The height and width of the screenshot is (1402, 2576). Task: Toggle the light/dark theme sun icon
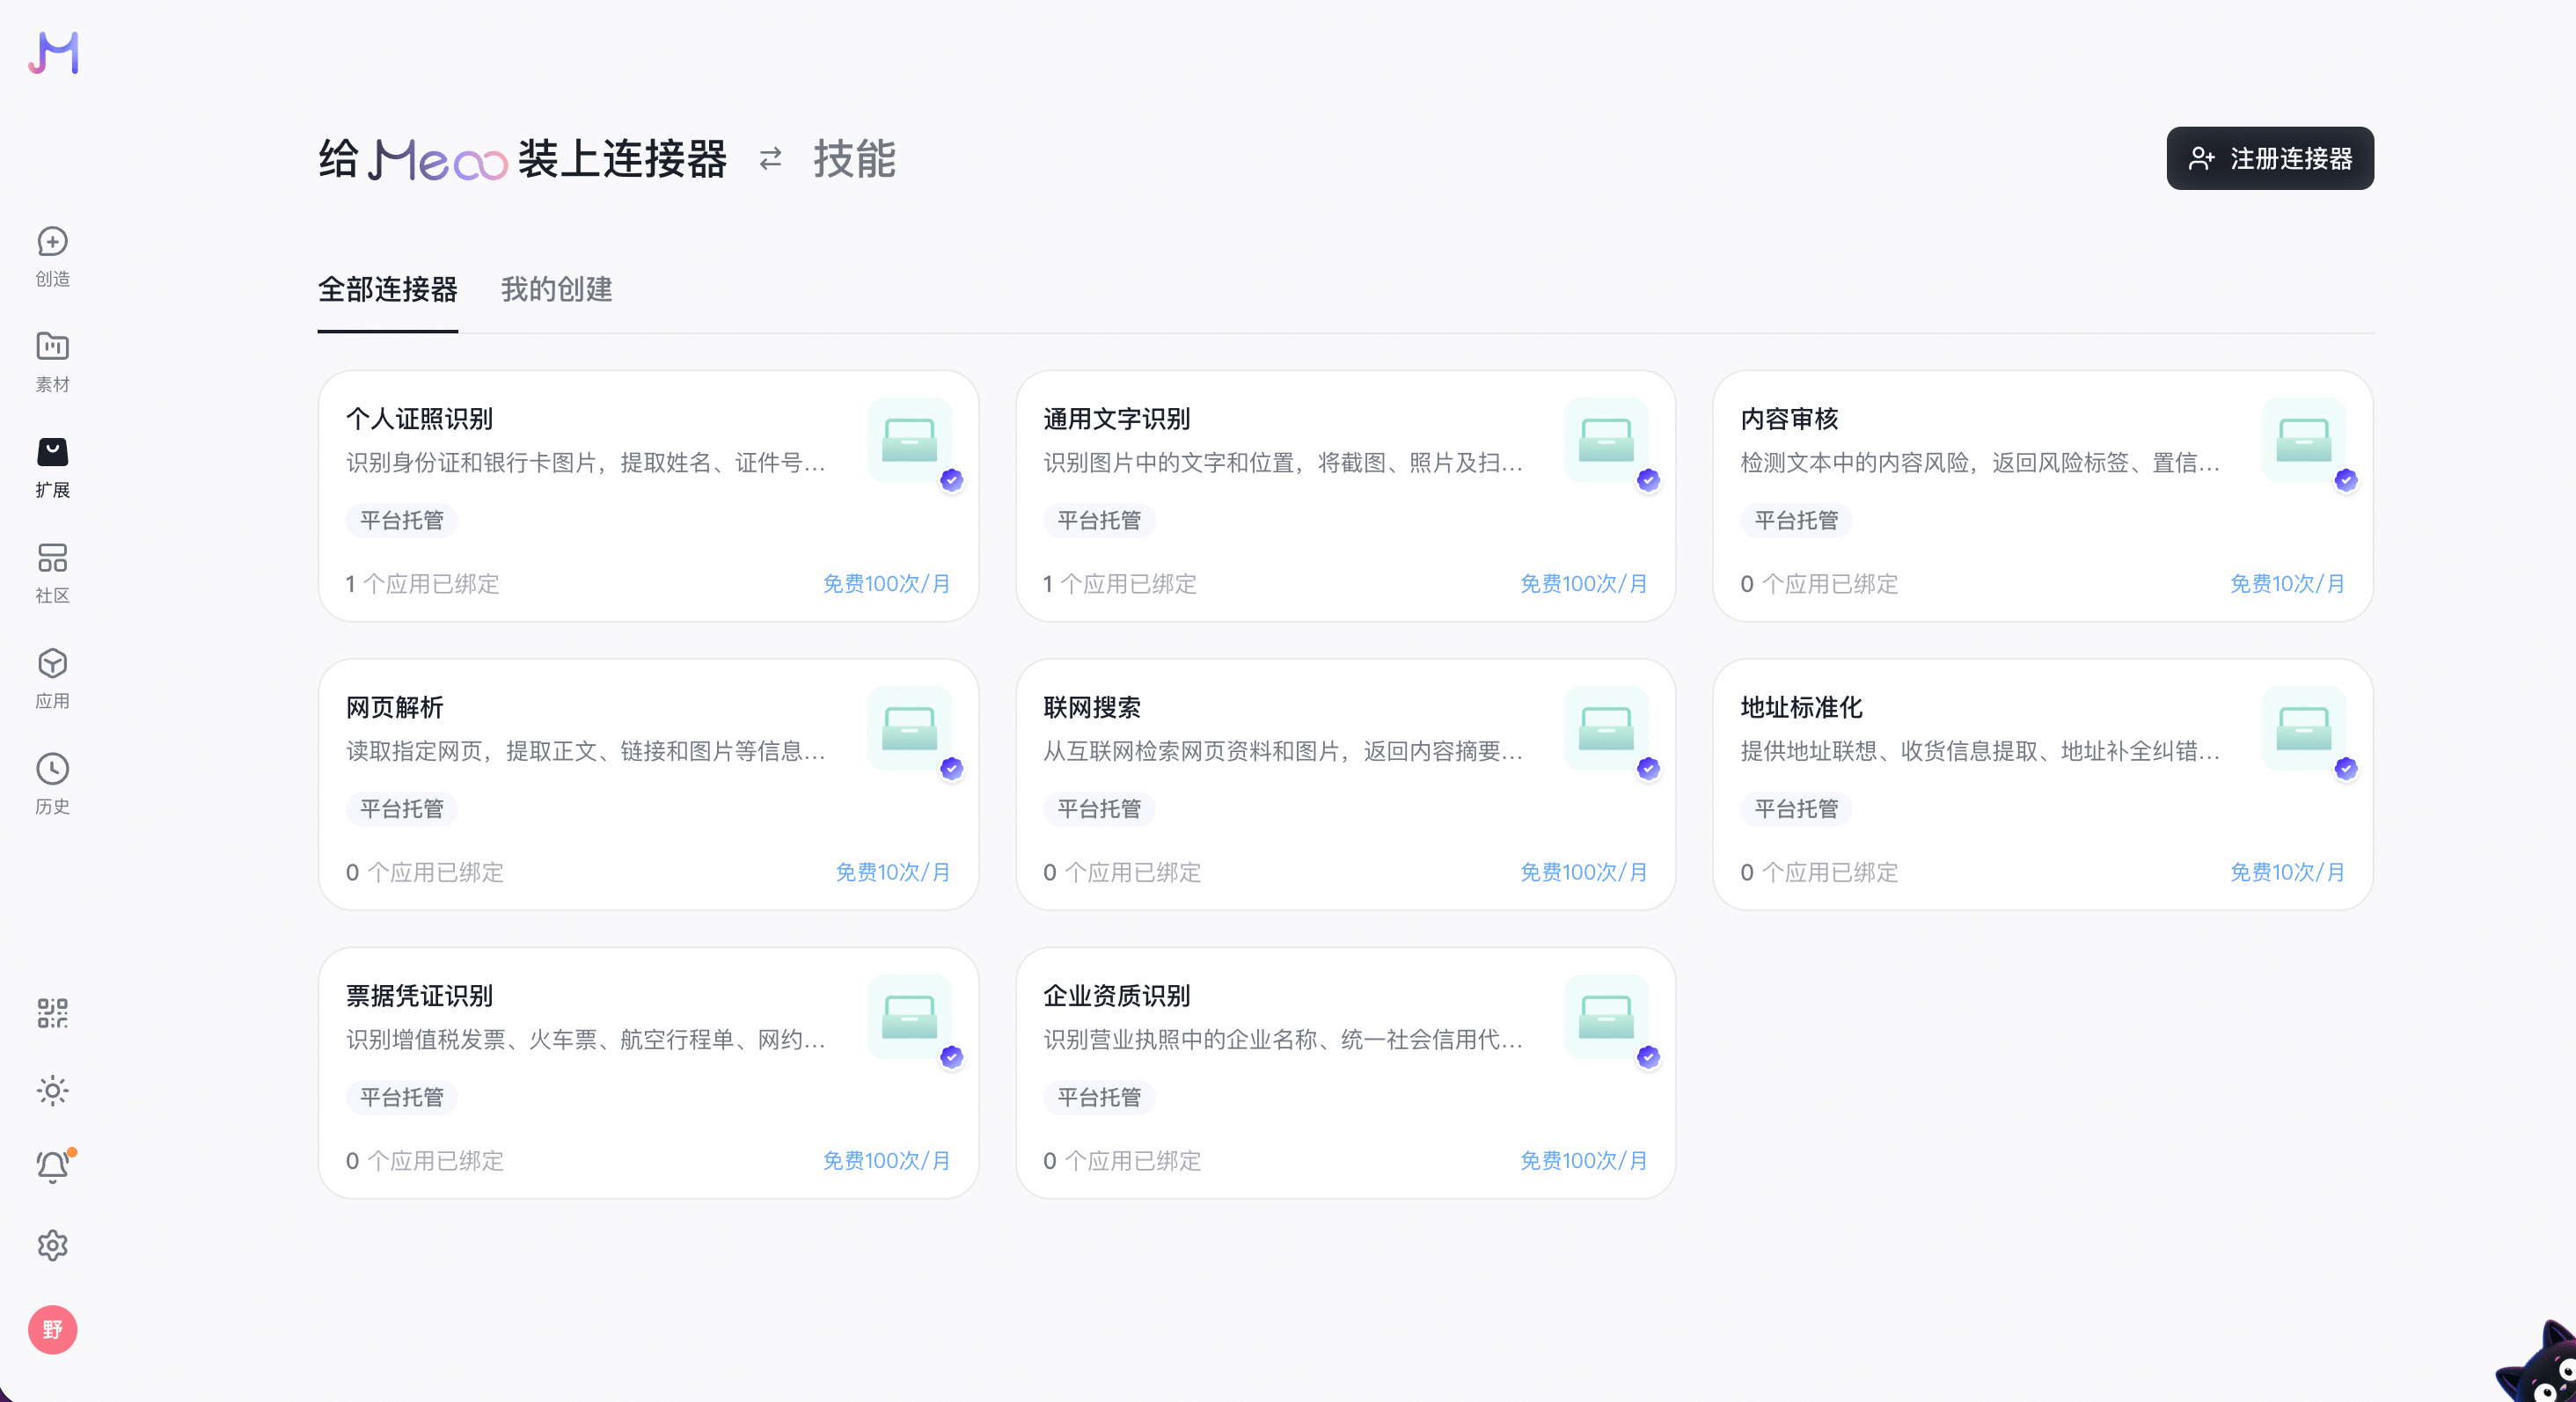53,1090
